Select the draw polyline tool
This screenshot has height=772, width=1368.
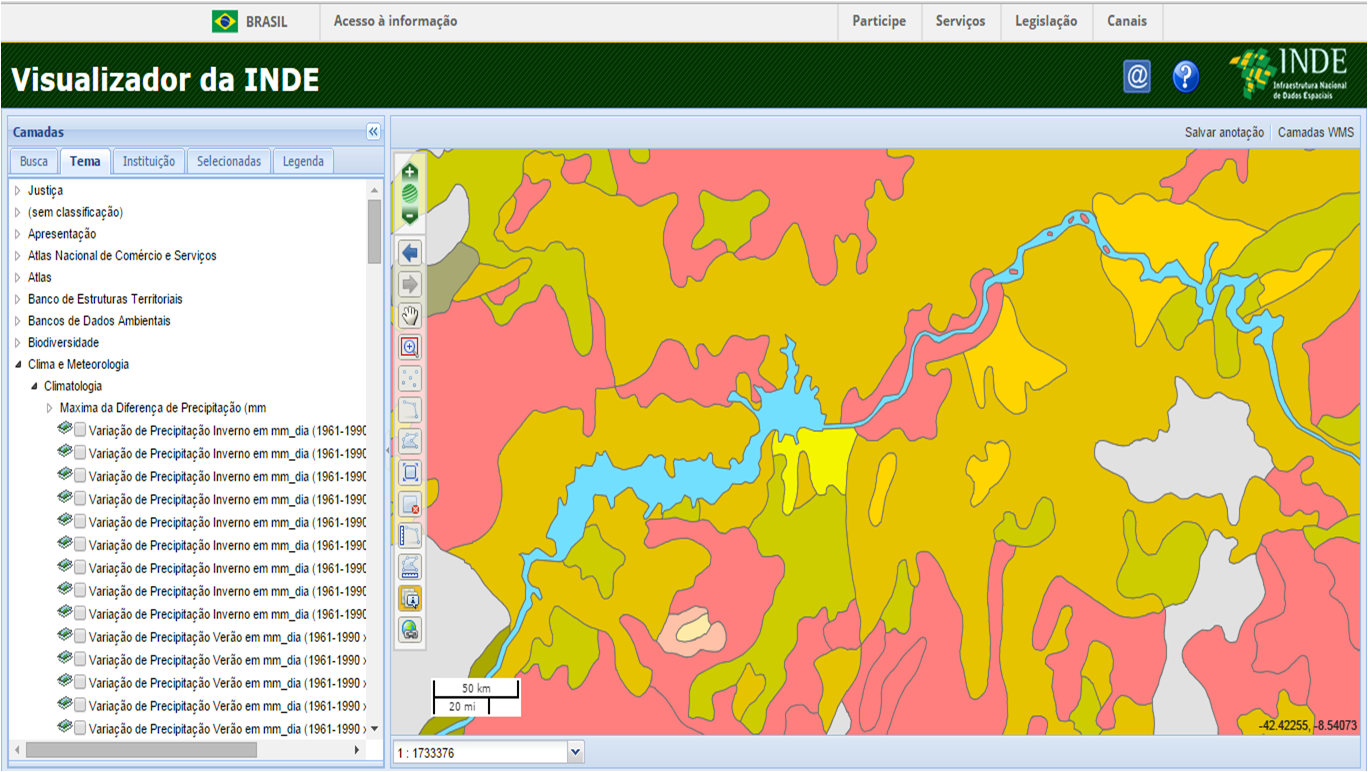pyautogui.click(x=410, y=410)
